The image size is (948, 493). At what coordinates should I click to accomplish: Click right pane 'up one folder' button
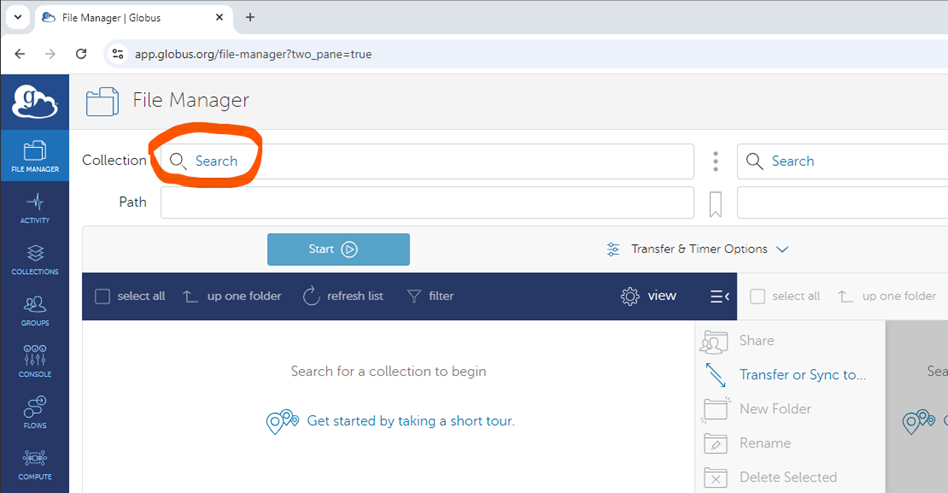pyautogui.click(x=887, y=296)
